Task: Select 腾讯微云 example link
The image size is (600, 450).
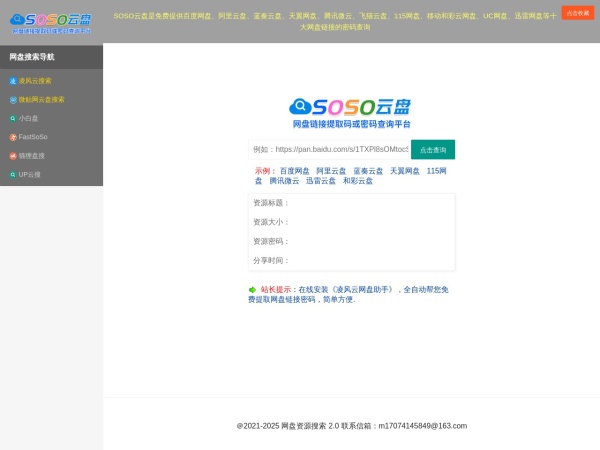Action: point(284,181)
